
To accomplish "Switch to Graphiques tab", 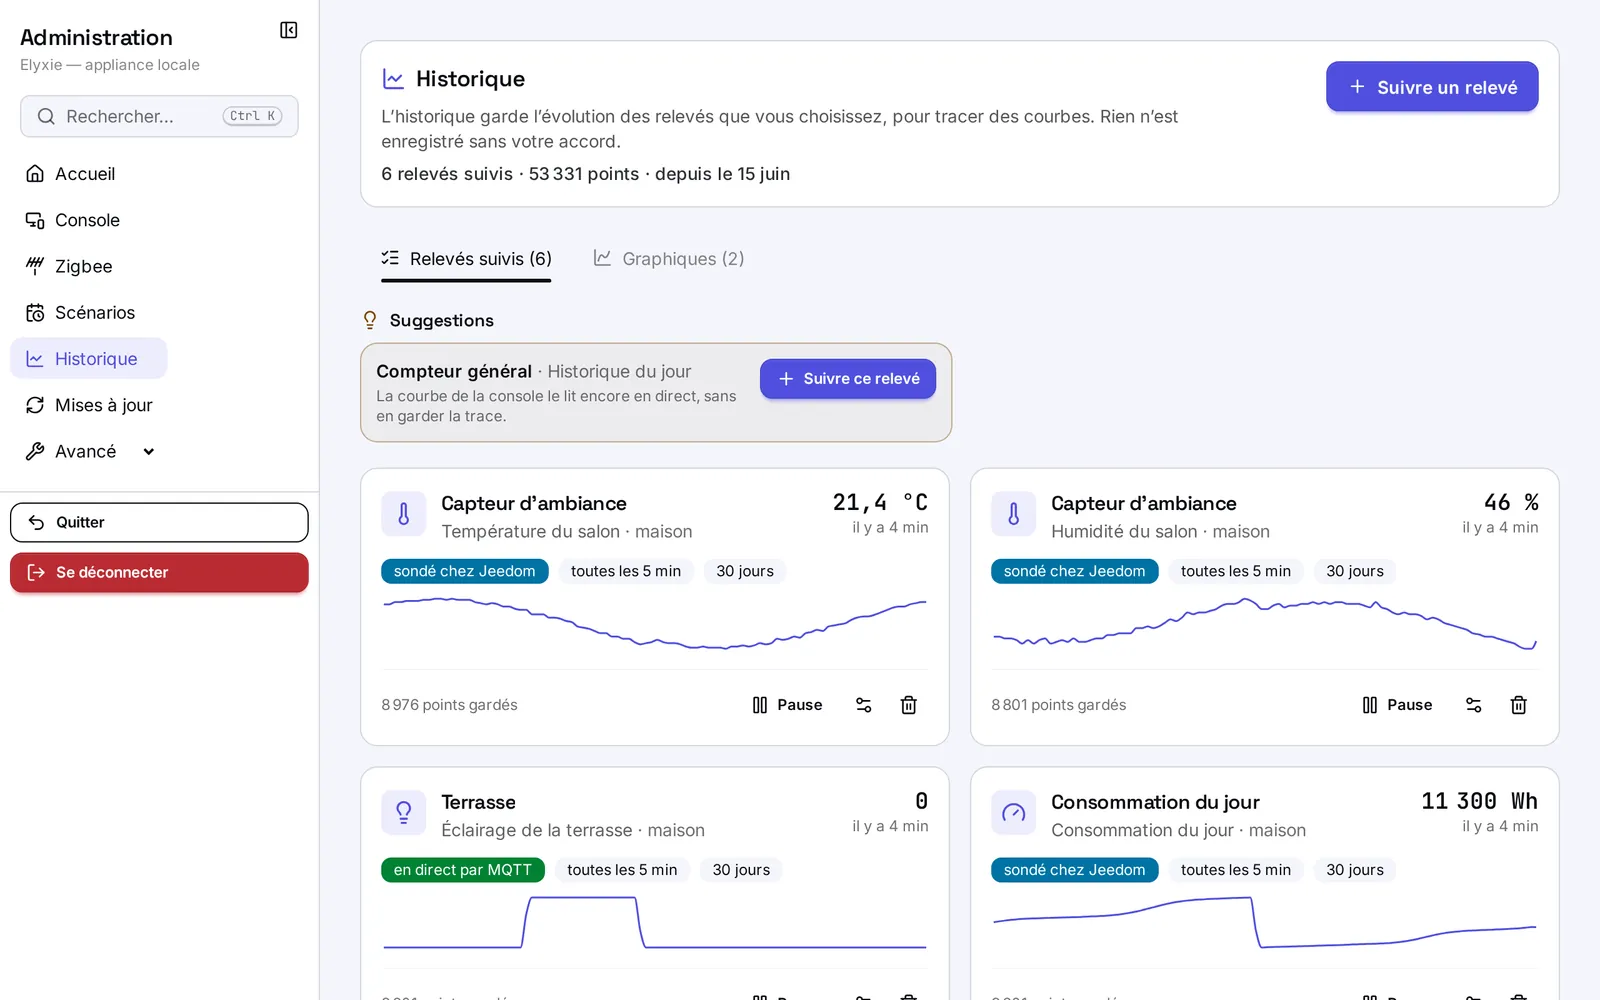I will click(669, 259).
